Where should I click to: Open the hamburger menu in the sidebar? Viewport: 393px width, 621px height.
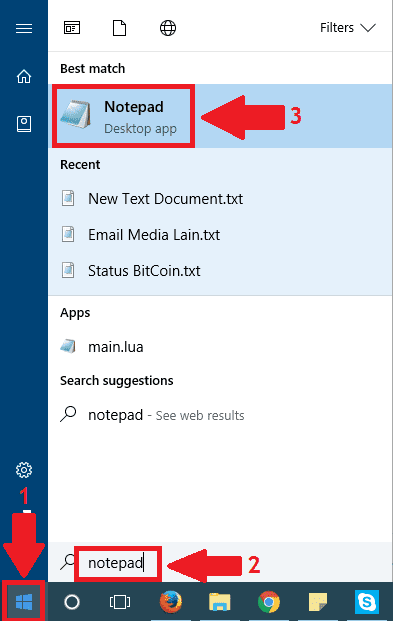coord(24,29)
